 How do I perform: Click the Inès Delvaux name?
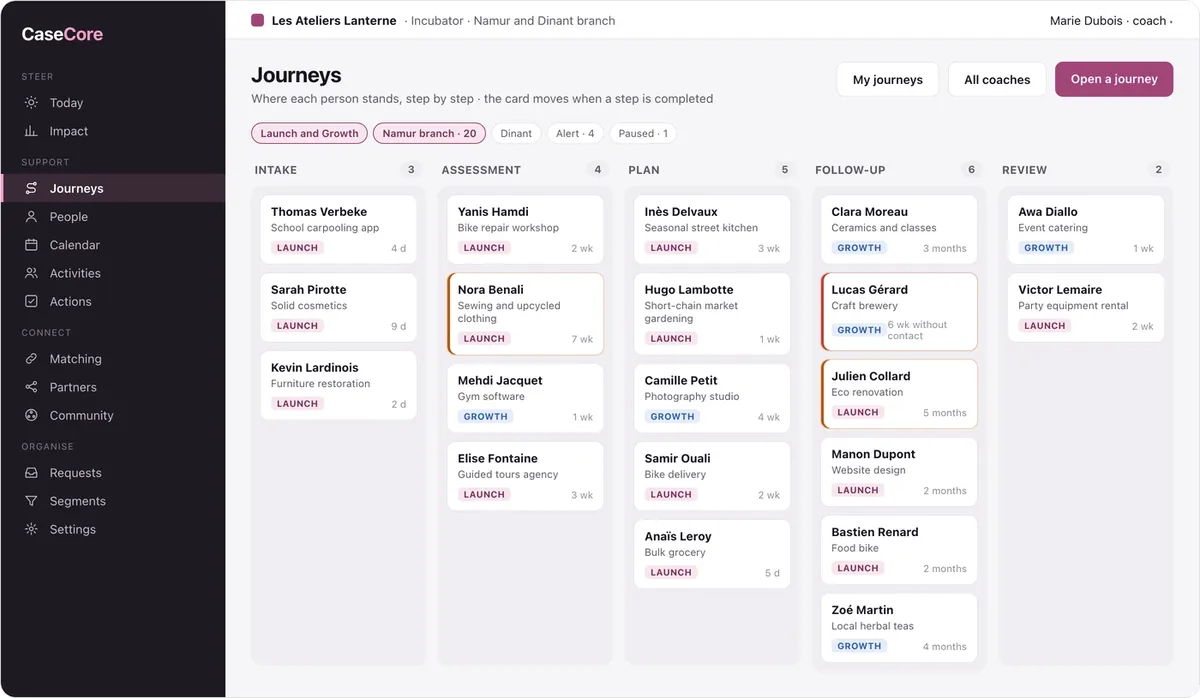point(681,212)
